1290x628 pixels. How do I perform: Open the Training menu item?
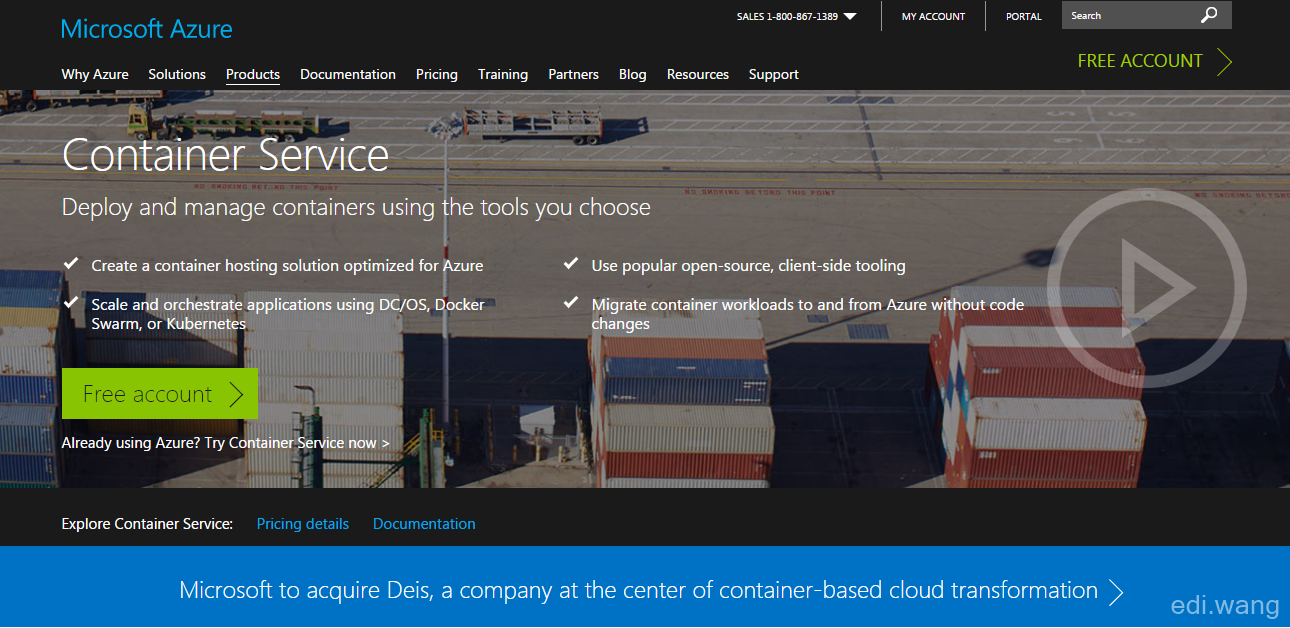[x=503, y=74]
